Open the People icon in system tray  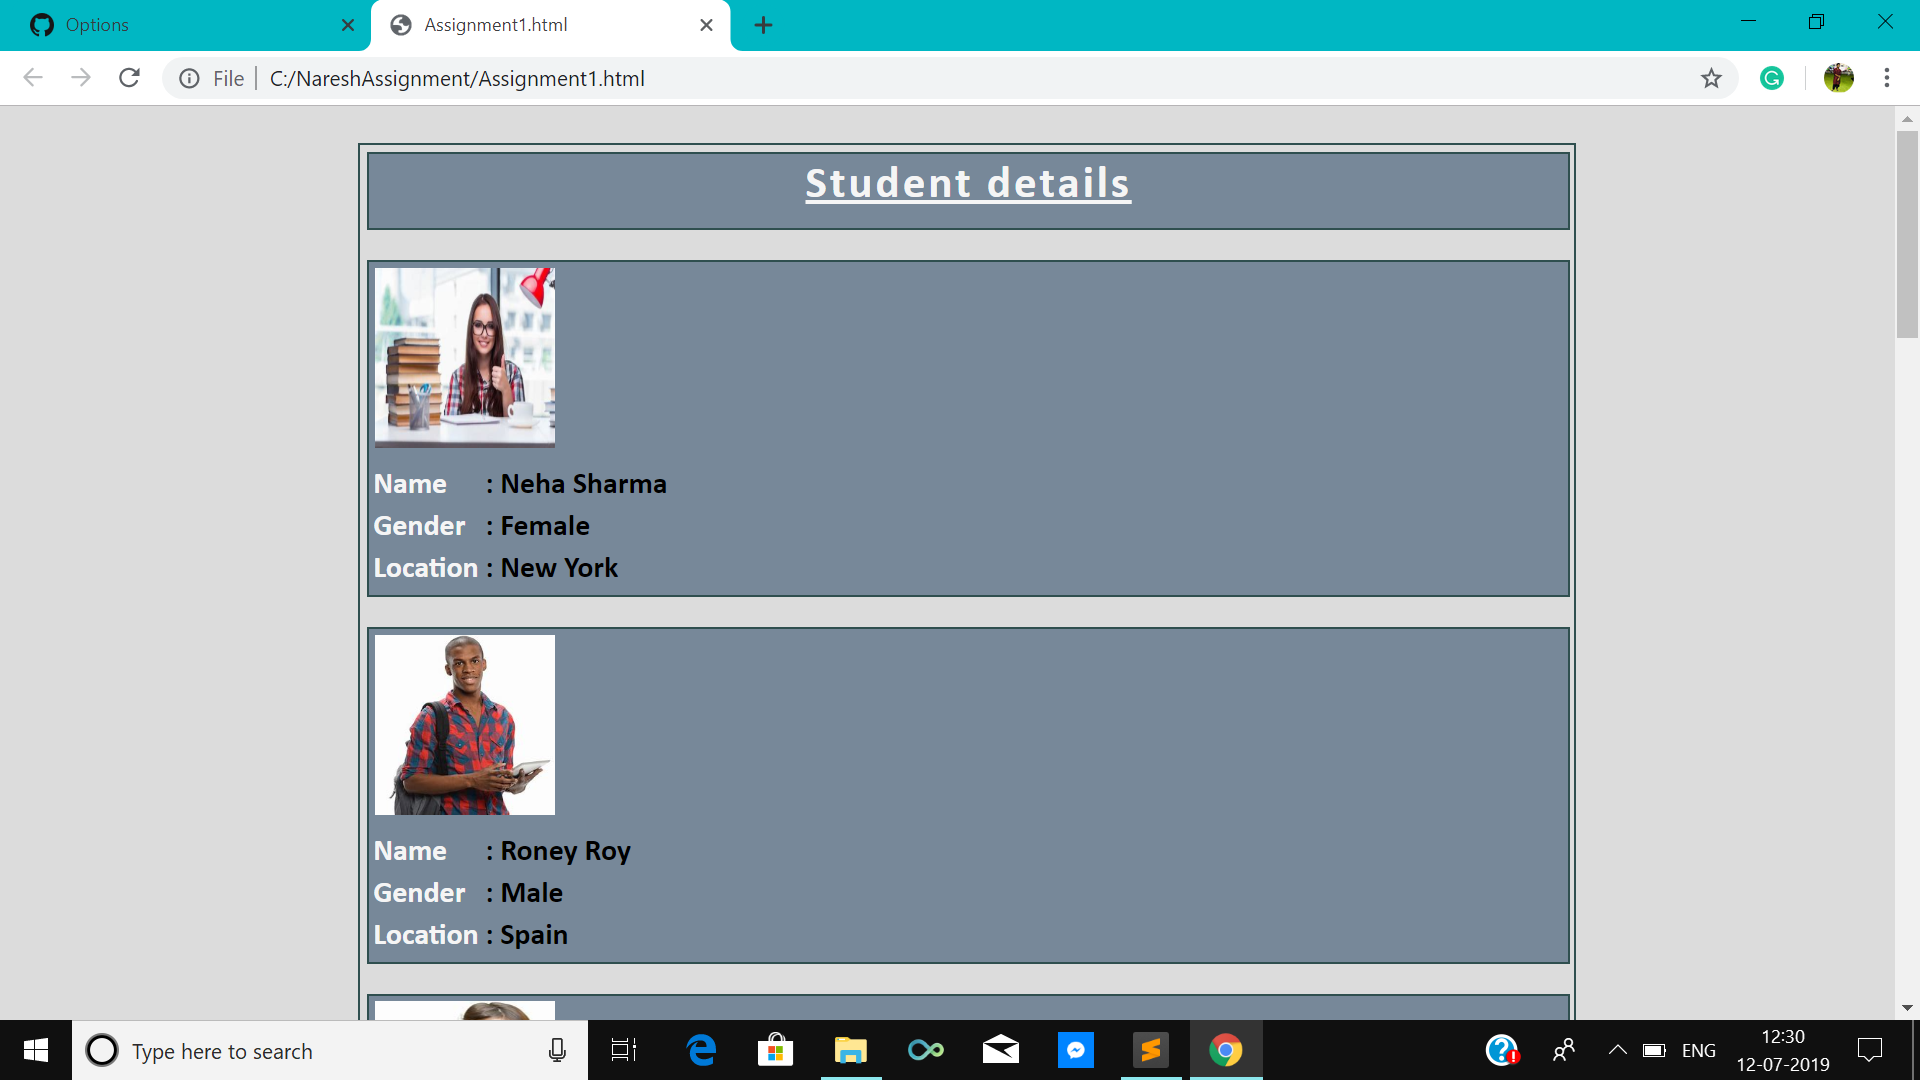(1564, 1050)
